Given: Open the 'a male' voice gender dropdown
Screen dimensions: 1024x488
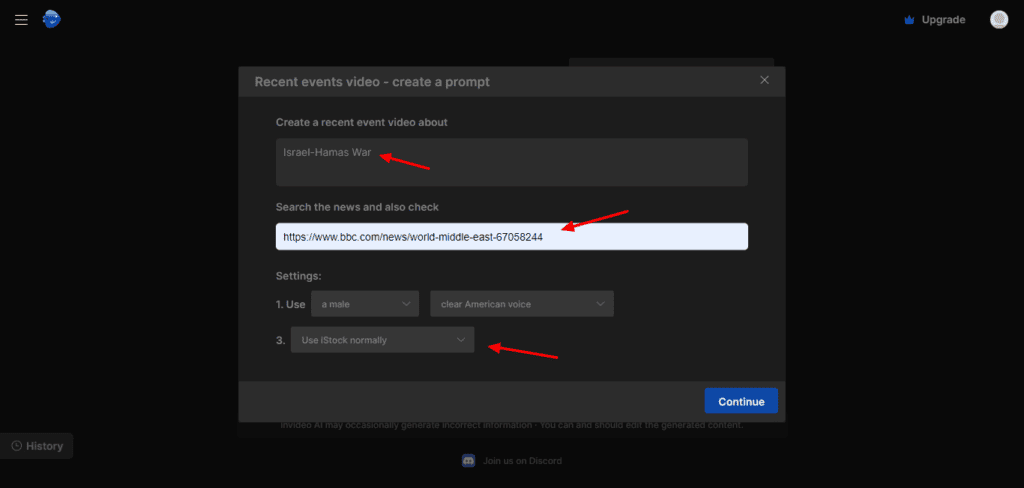Looking at the screenshot, I should click(x=364, y=304).
